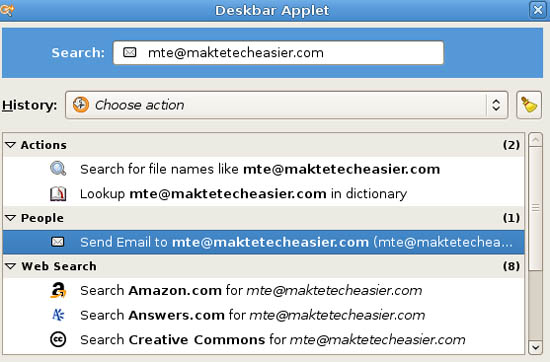Collapse the People group
550x362 pixels.
tap(11, 218)
